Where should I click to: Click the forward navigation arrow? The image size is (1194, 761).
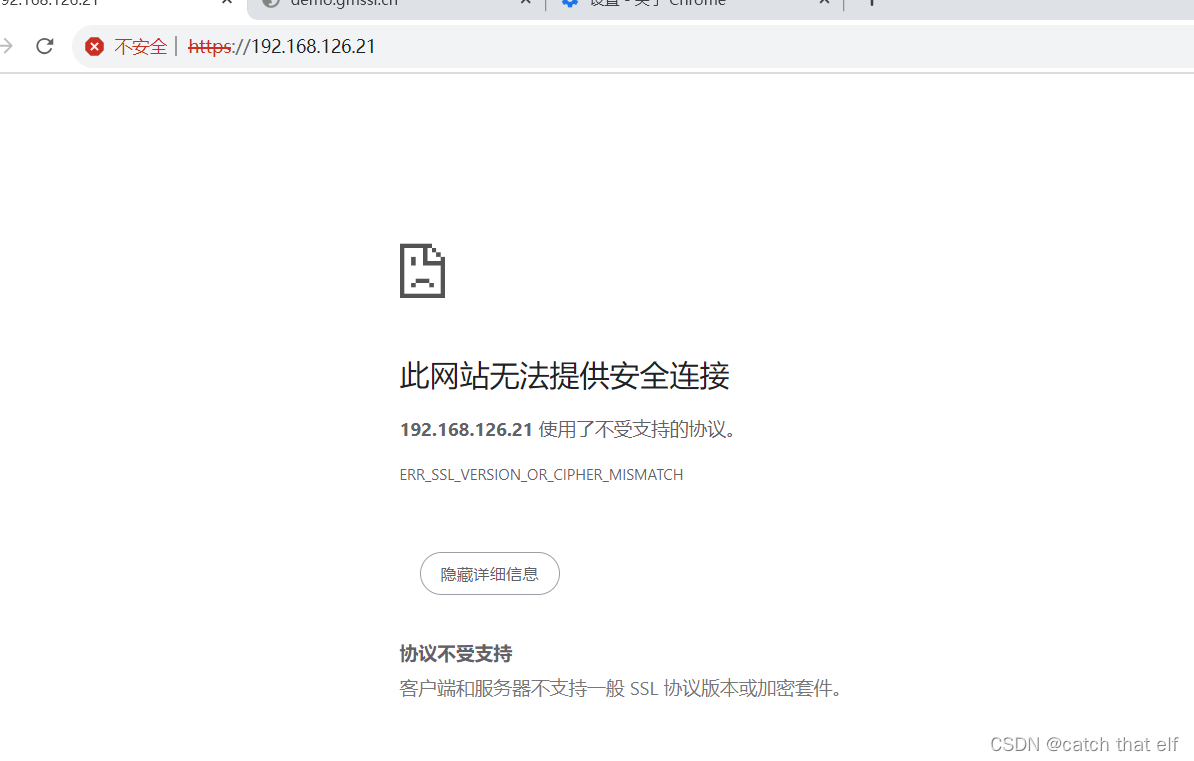pyautogui.click(x=8, y=45)
